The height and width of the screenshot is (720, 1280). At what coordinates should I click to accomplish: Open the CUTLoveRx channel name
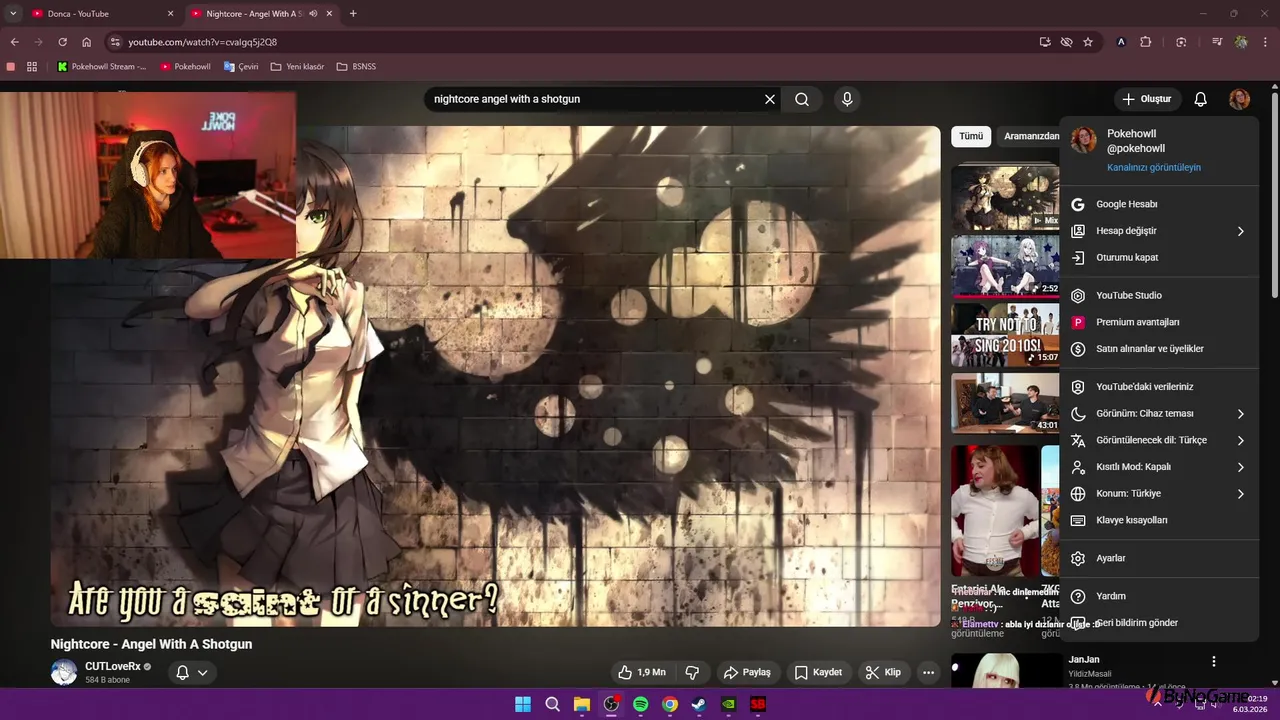click(x=112, y=666)
